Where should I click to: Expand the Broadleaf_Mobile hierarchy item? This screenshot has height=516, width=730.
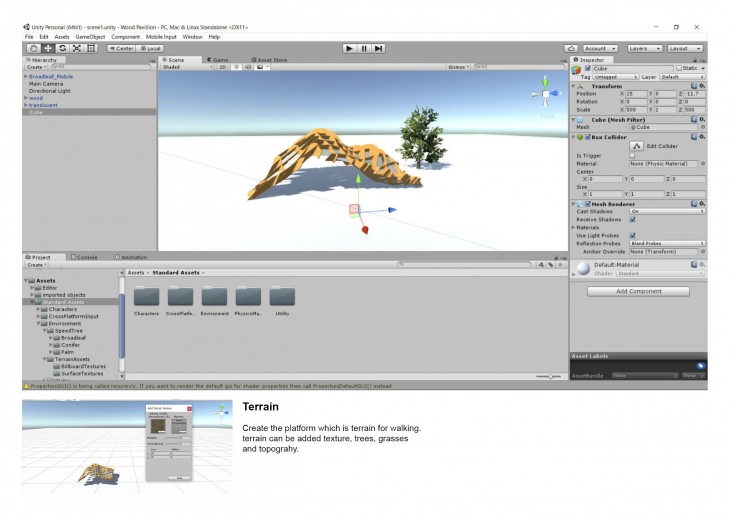point(26,76)
